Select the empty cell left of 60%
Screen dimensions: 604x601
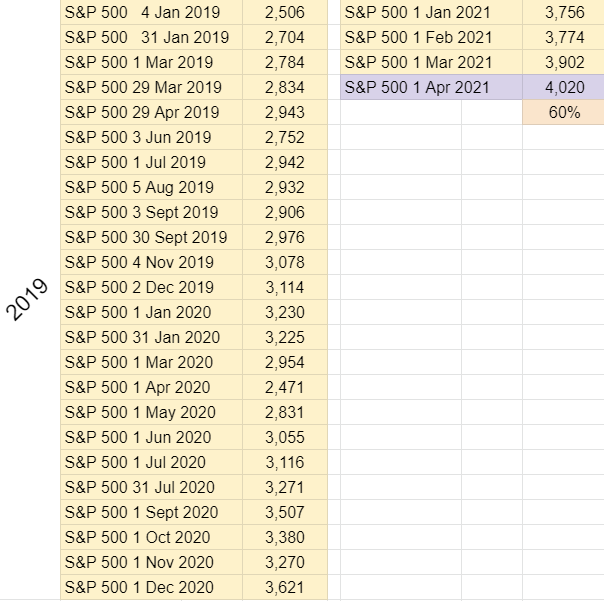click(x=492, y=112)
